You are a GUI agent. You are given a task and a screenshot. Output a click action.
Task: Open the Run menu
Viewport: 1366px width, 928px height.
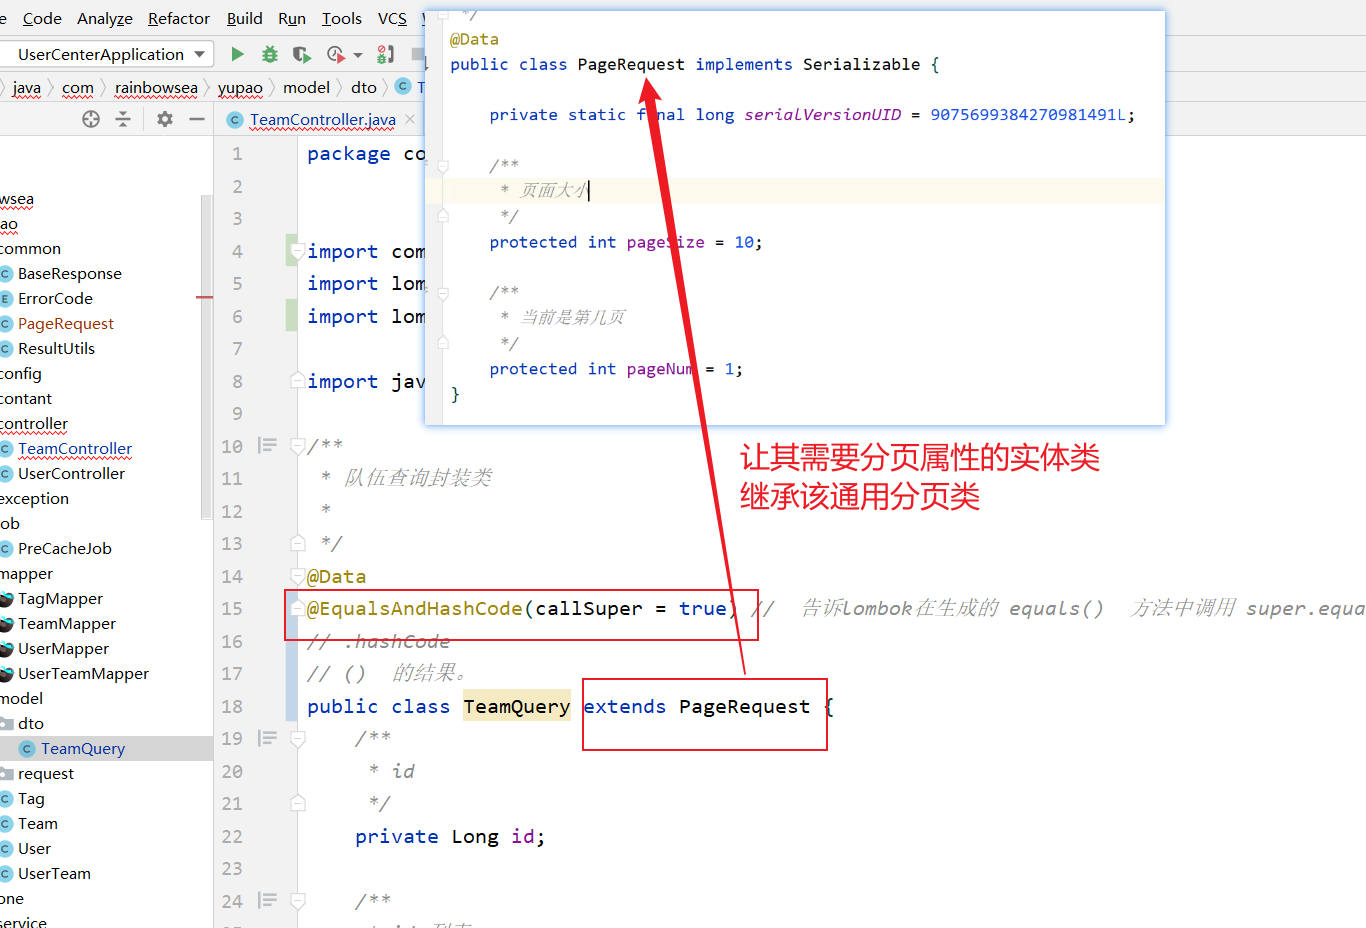[x=292, y=18]
